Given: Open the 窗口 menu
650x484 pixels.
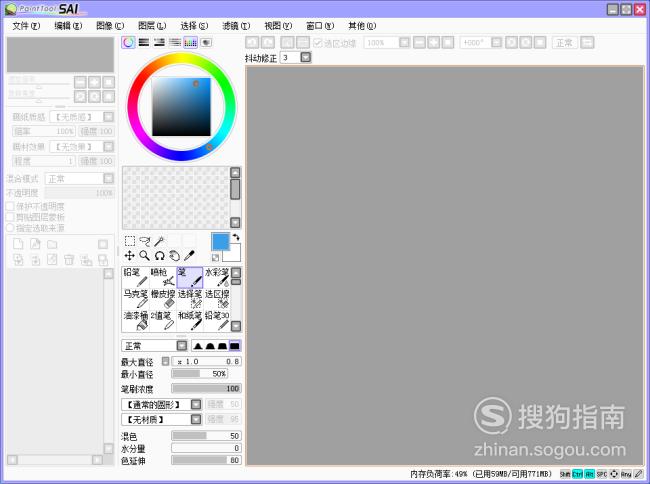Looking at the screenshot, I should [x=320, y=26].
